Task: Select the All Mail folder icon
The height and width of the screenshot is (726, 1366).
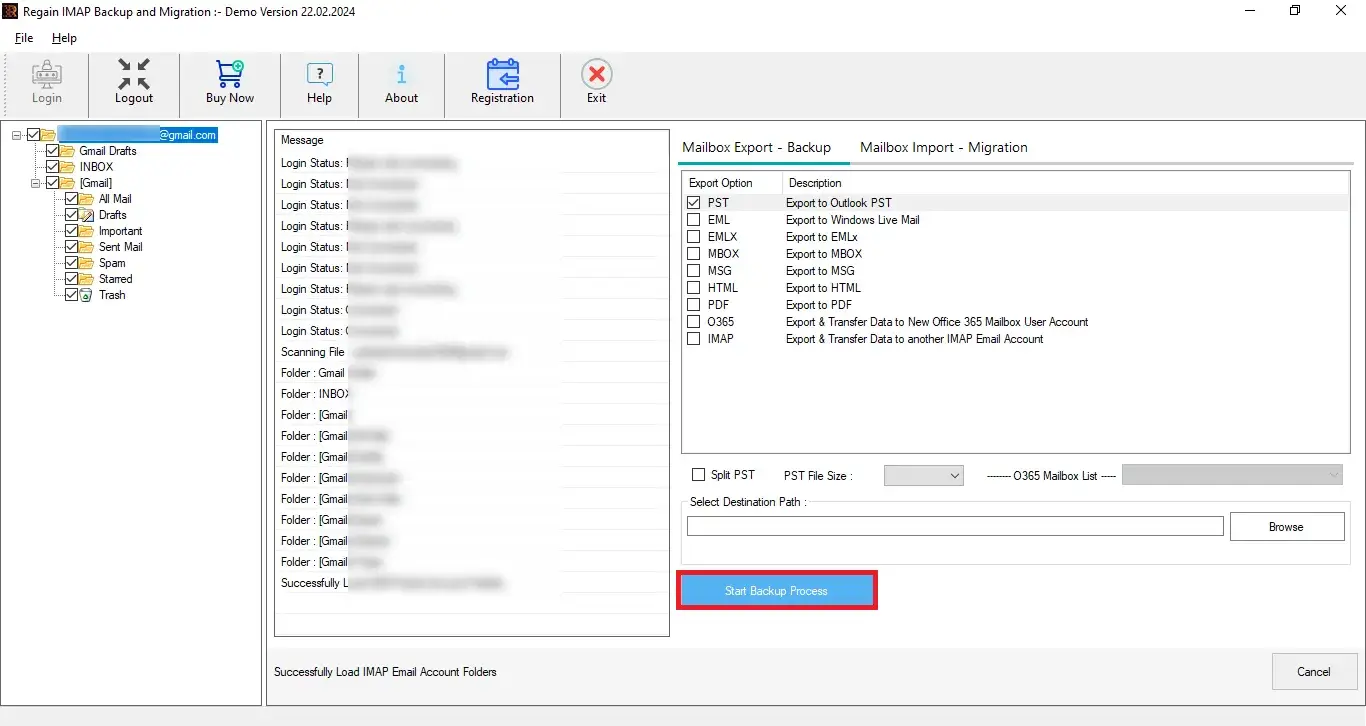Action: coord(87,199)
